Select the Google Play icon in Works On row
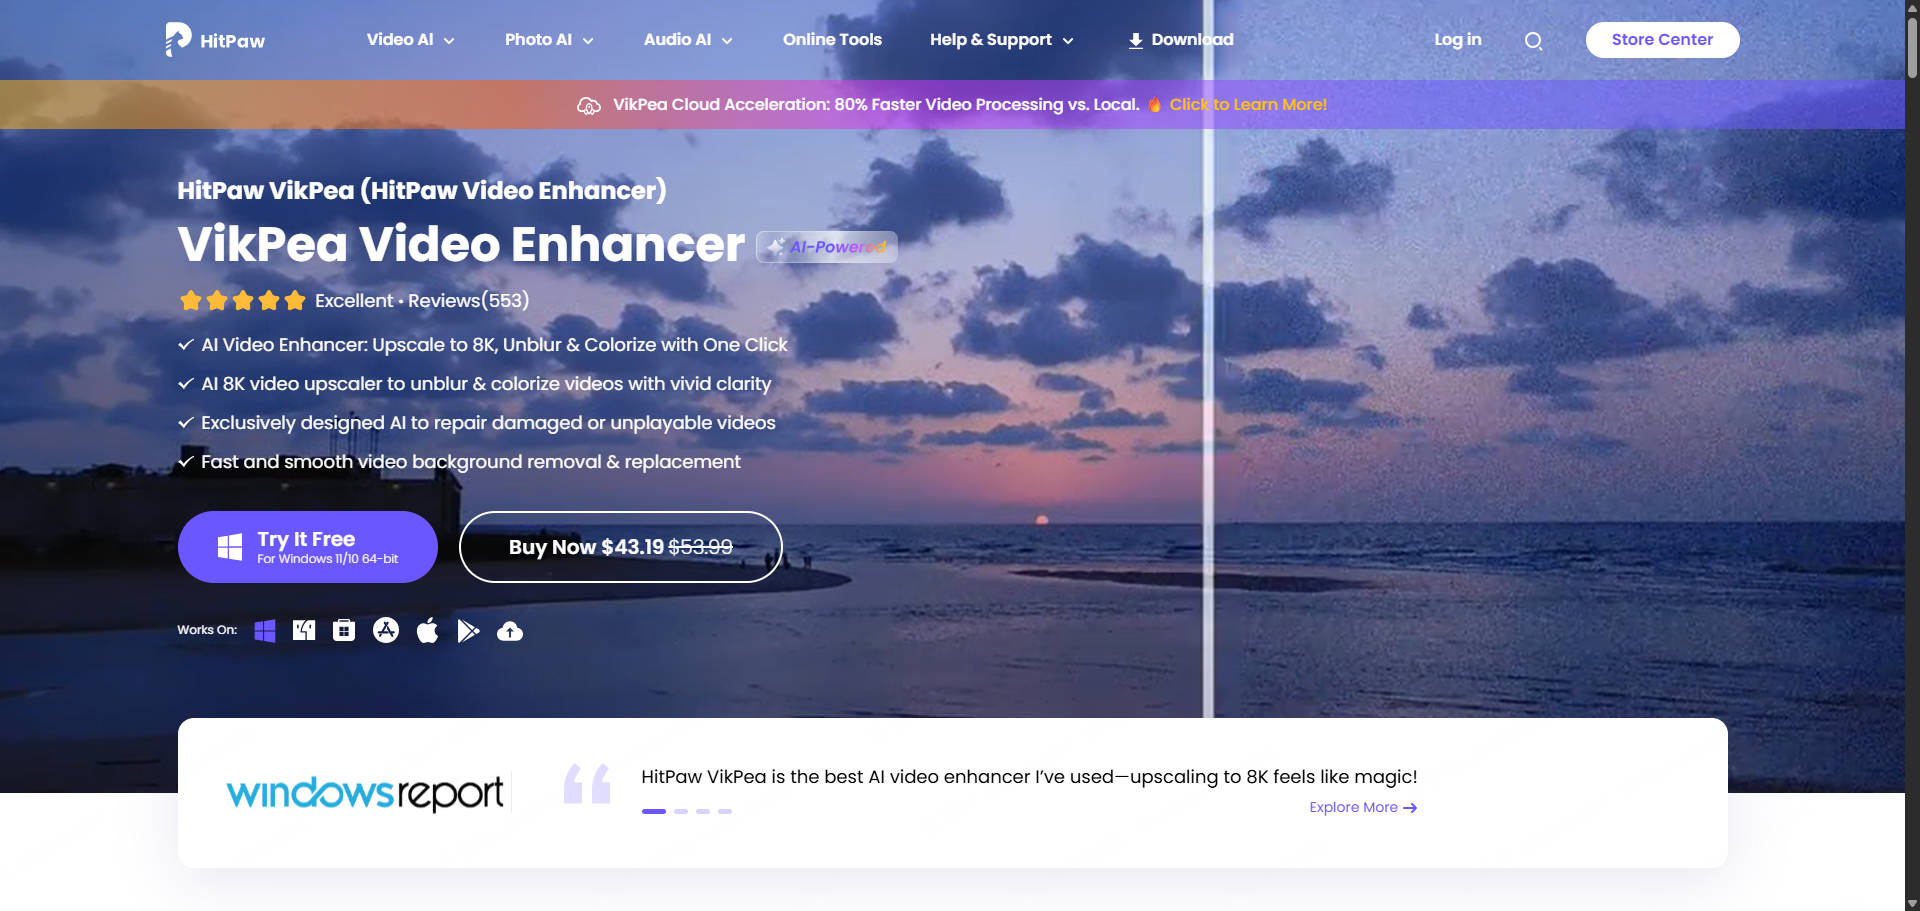Screen dimensions: 1920x911 (469, 631)
